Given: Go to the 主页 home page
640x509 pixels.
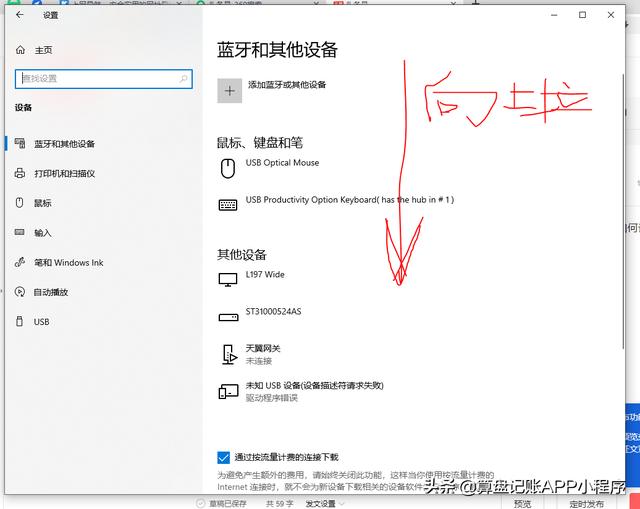Looking at the screenshot, I should pyautogui.click(x=34, y=50).
